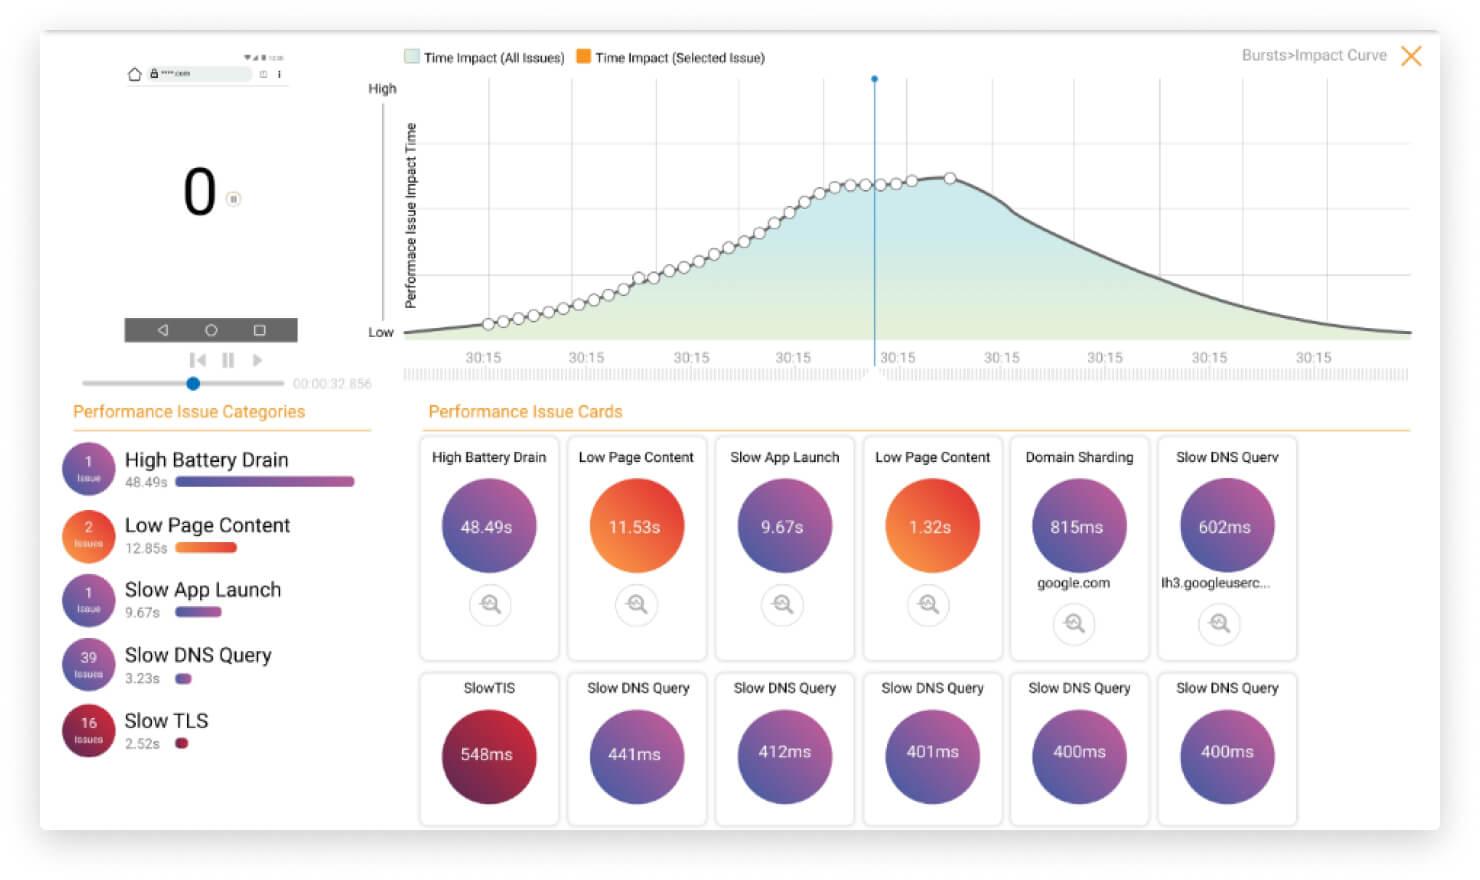Screen dimensions: 1480x880
Task: Click the blue marker on the impact curve
Action: click(x=874, y=76)
